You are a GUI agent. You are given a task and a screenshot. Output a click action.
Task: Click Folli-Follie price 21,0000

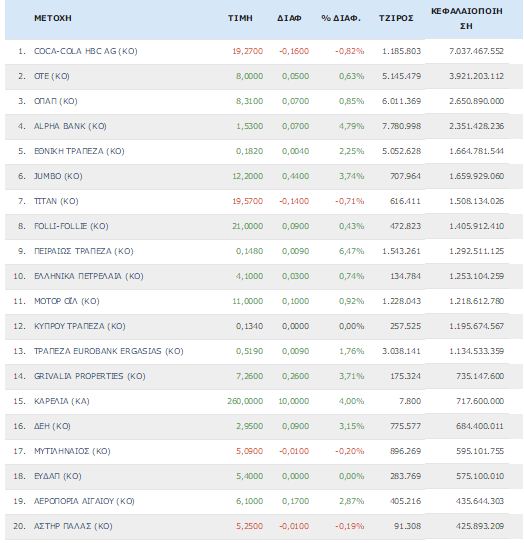click(x=247, y=226)
